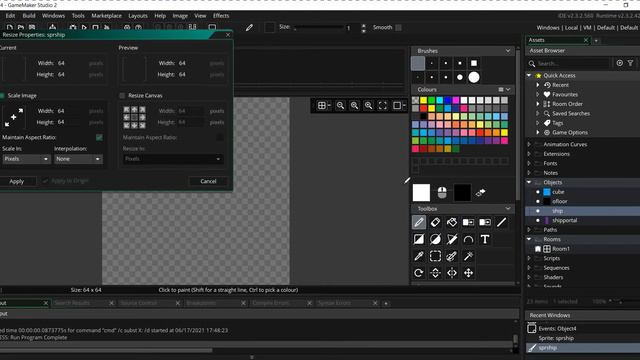Select the Rectangle shape tool
This screenshot has height=360, width=640.
[x=419, y=239]
